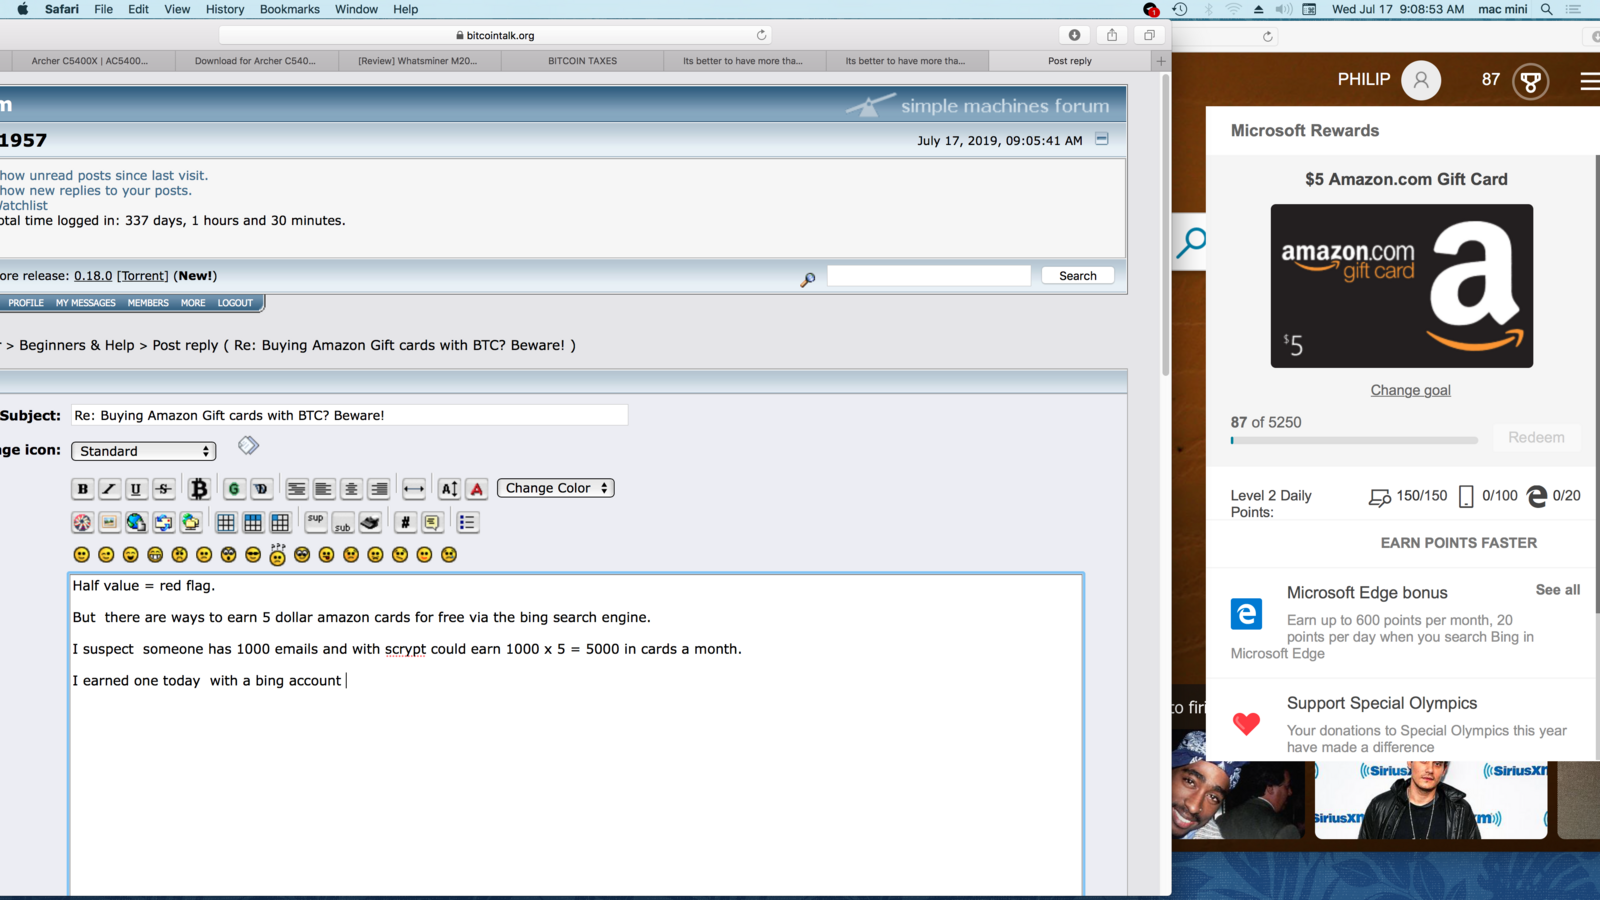This screenshot has width=1600, height=900.
Task: Insert an image tag in the post
Action: pyautogui.click(x=109, y=522)
